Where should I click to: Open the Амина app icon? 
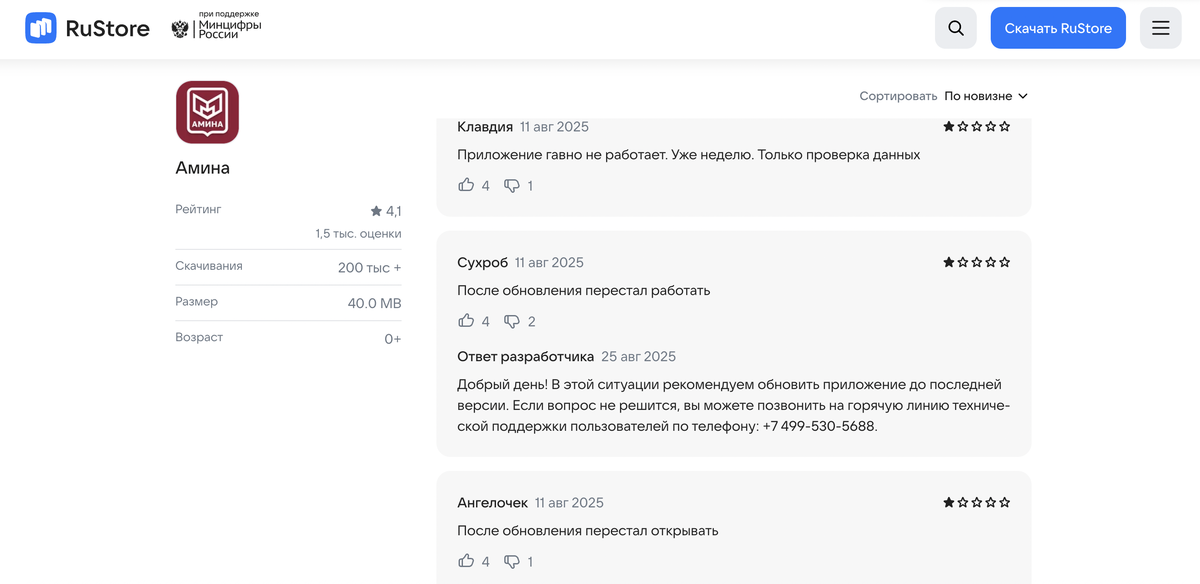pyautogui.click(x=207, y=112)
